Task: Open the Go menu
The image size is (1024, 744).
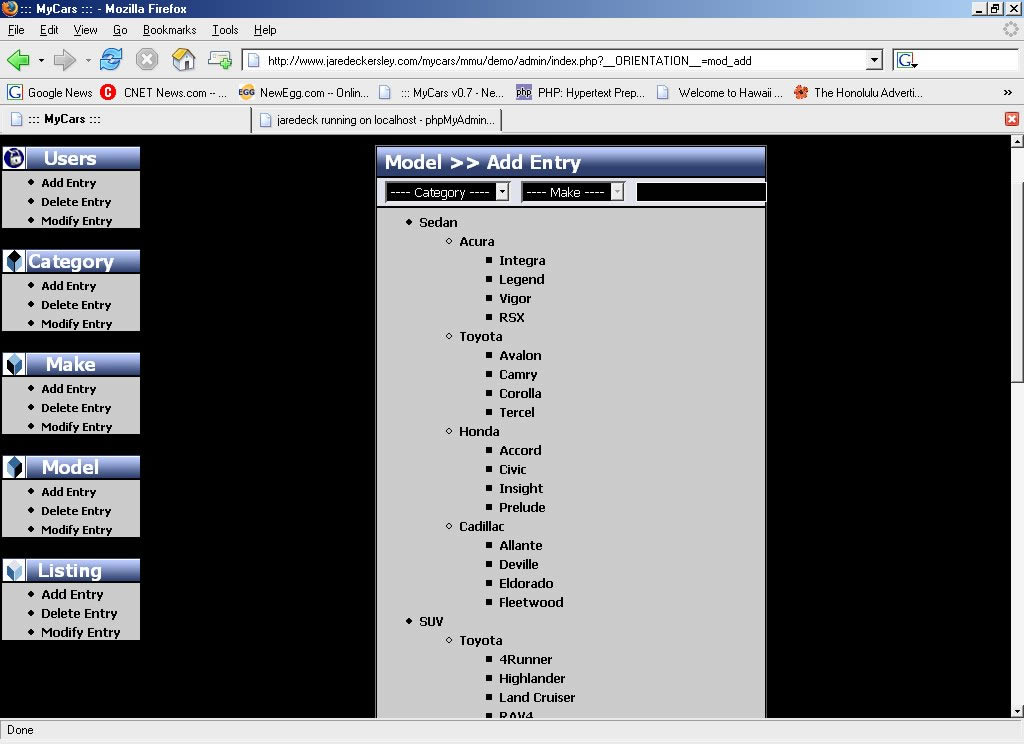Action: (x=120, y=30)
